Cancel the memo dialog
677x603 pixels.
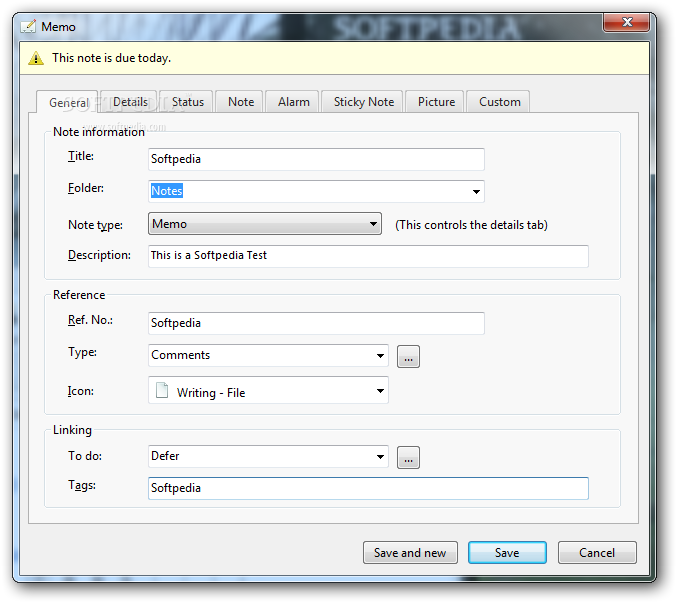pyautogui.click(x=597, y=552)
